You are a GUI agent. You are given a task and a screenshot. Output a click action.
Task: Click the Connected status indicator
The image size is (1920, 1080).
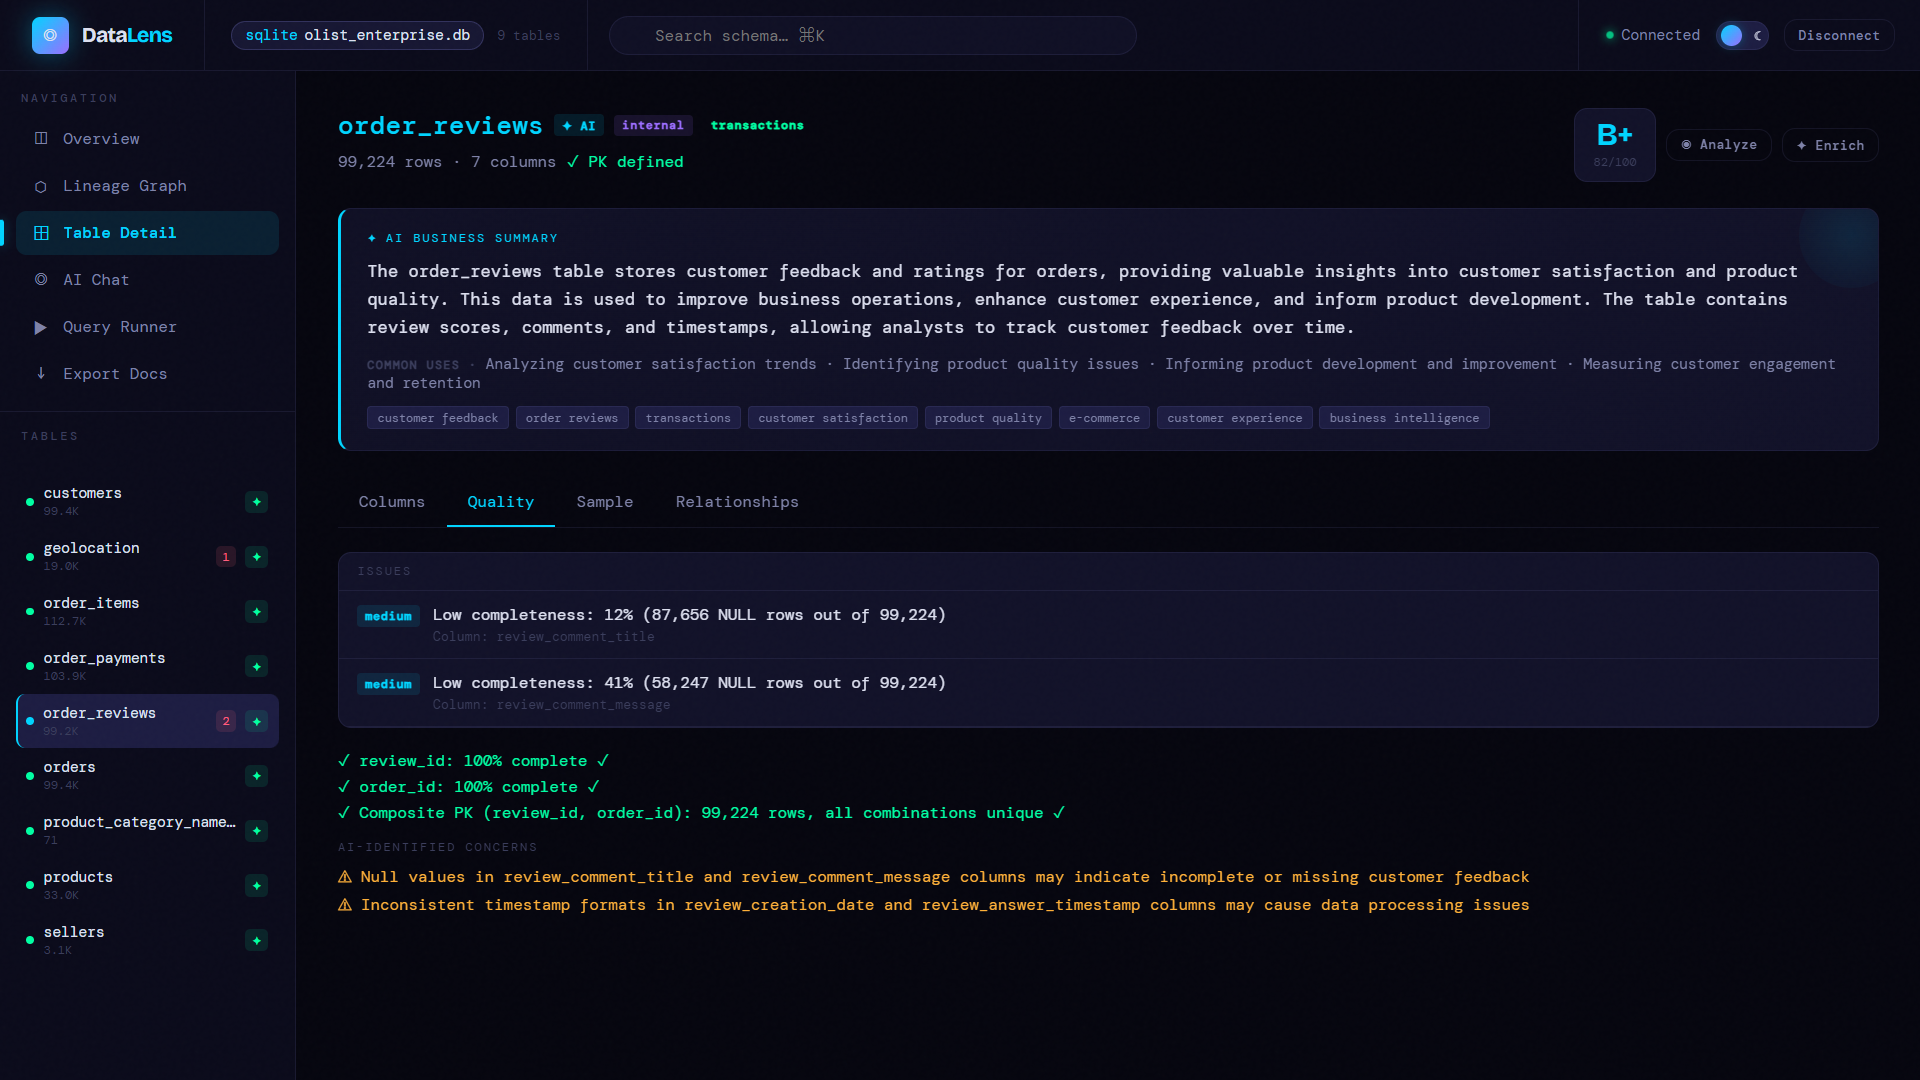1652,35
